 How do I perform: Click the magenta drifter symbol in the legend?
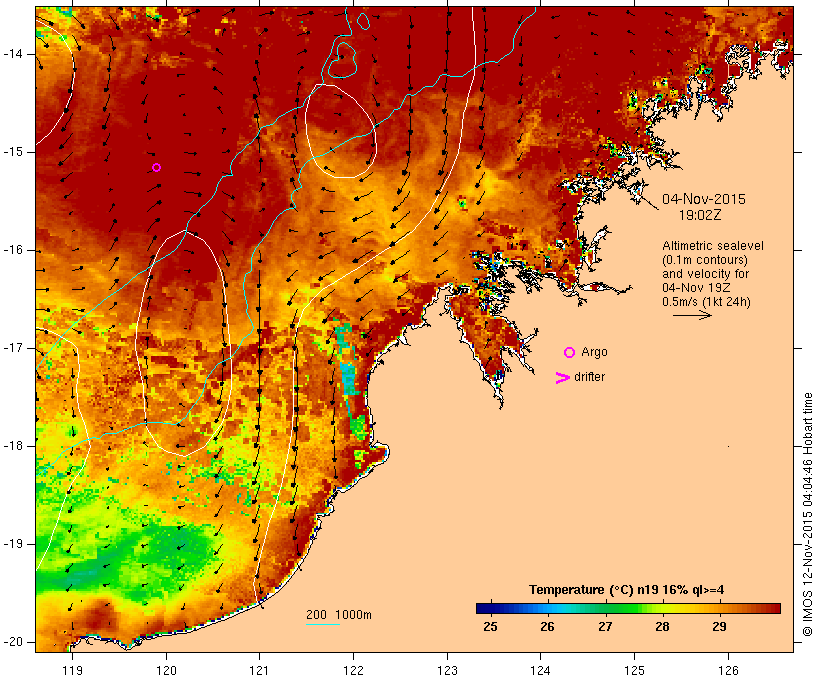[x=562, y=378]
